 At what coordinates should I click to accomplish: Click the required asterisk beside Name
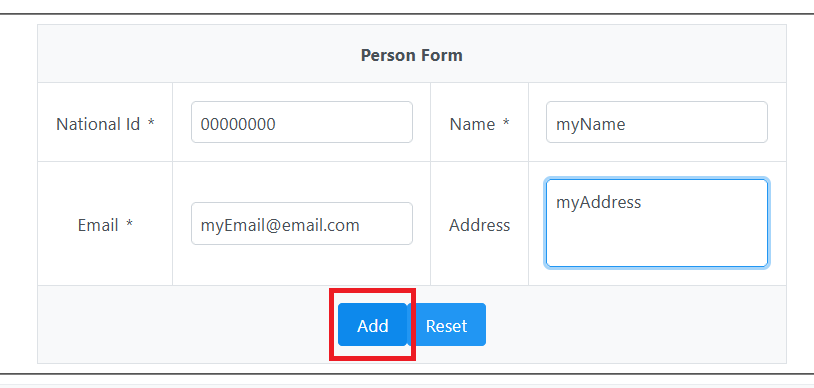coord(506,123)
